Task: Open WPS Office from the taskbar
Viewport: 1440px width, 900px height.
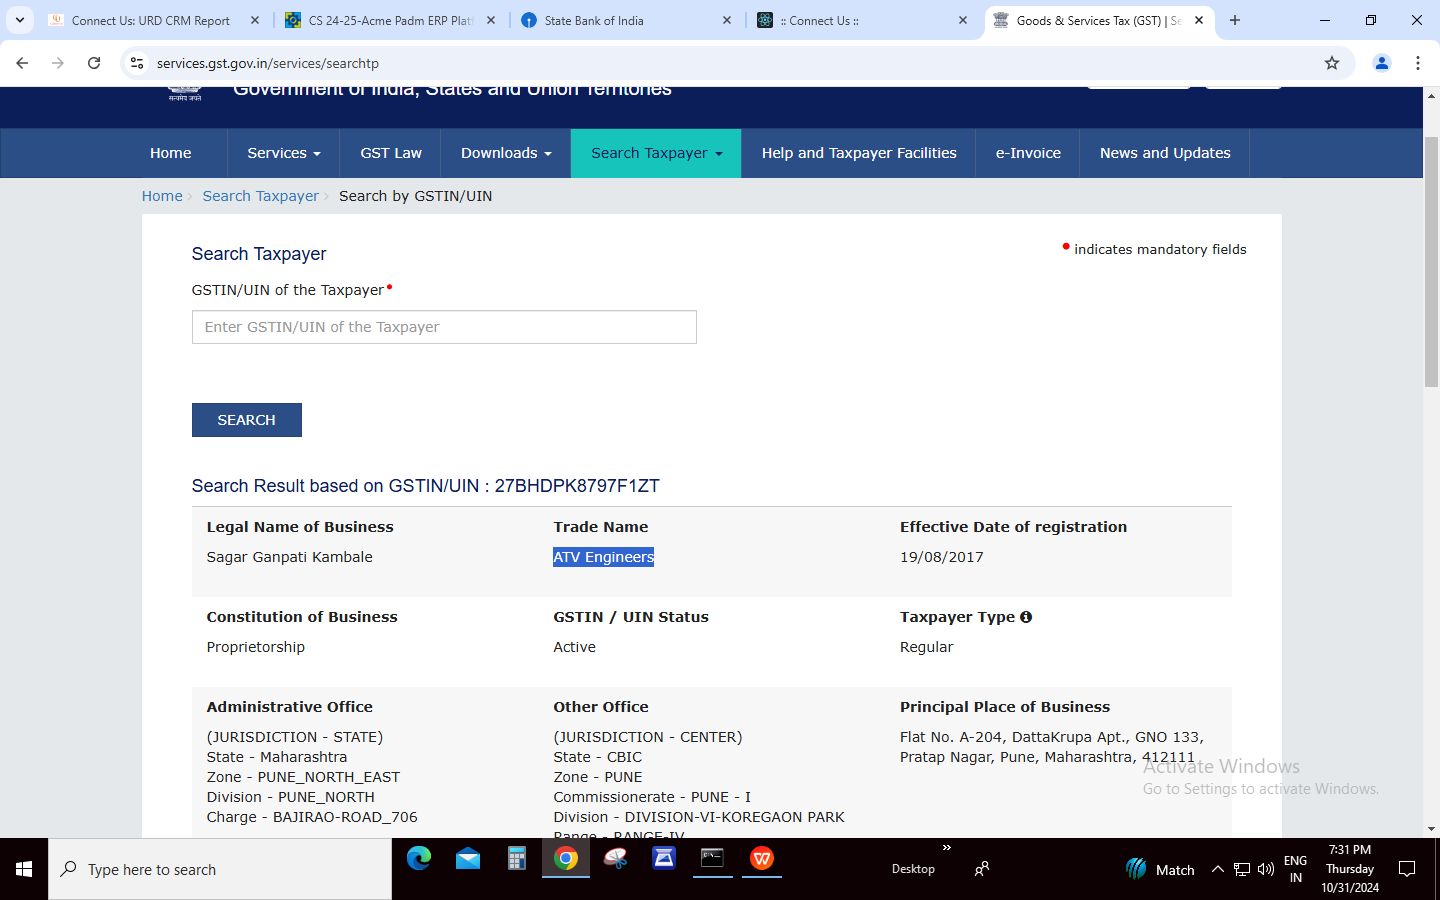Action: pyautogui.click(x=762, y=858)
